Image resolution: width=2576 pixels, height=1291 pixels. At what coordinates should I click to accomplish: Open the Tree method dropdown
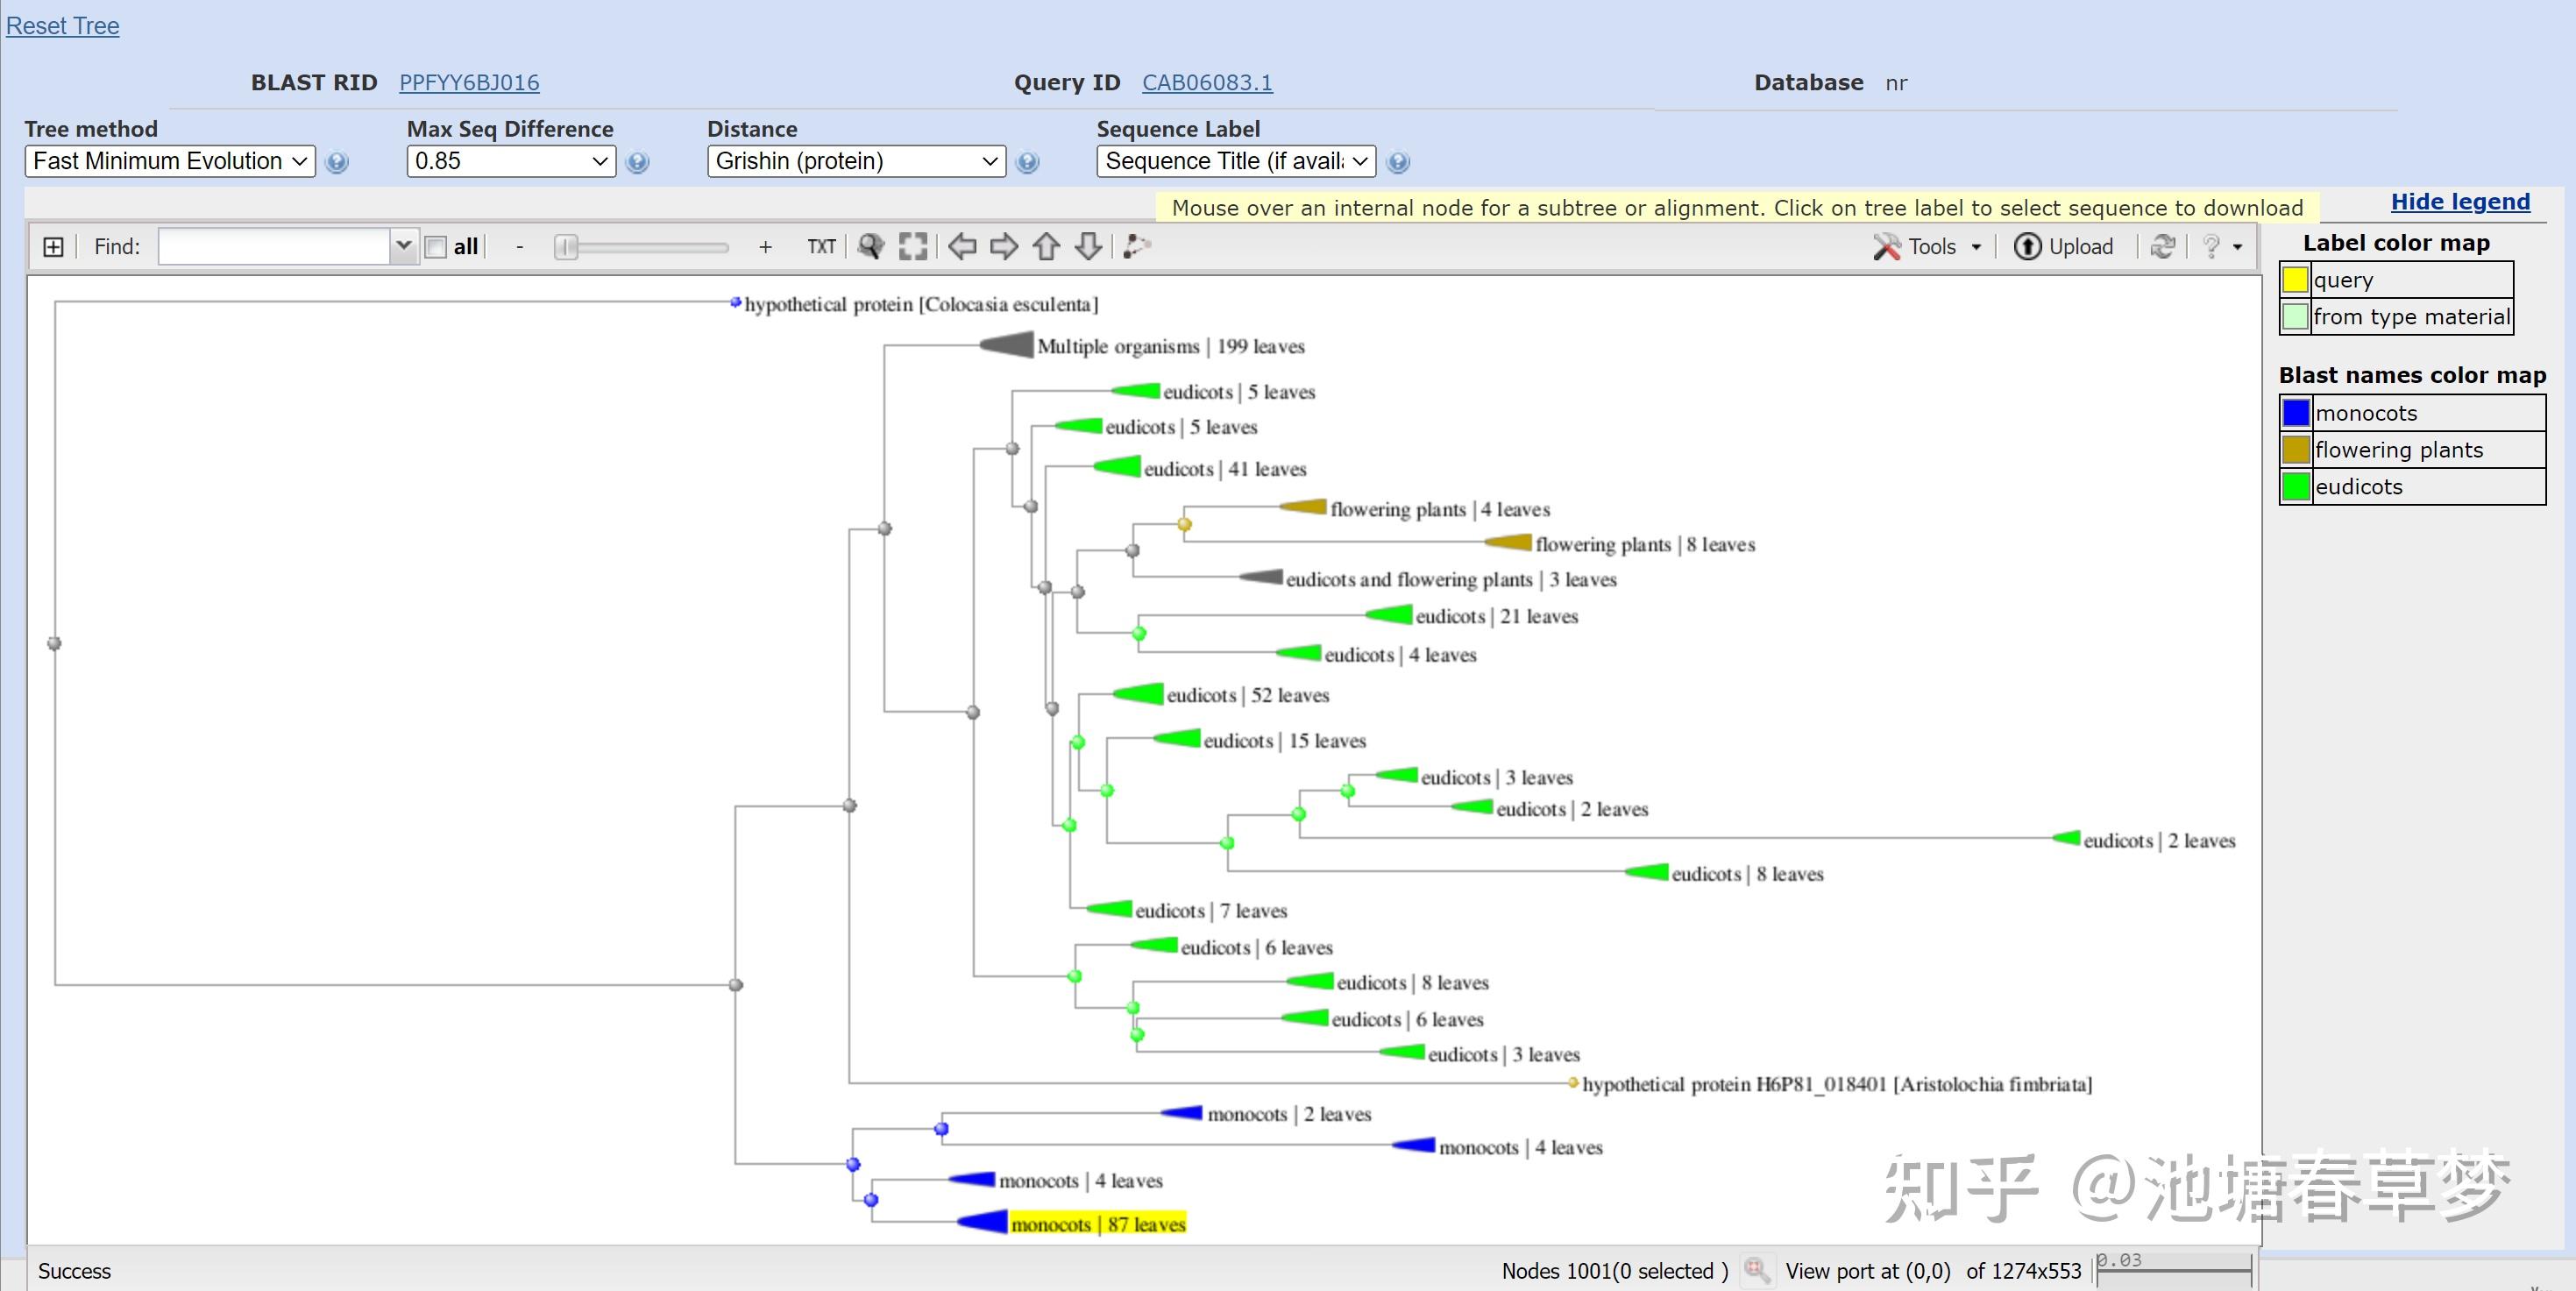coord(170,161)
